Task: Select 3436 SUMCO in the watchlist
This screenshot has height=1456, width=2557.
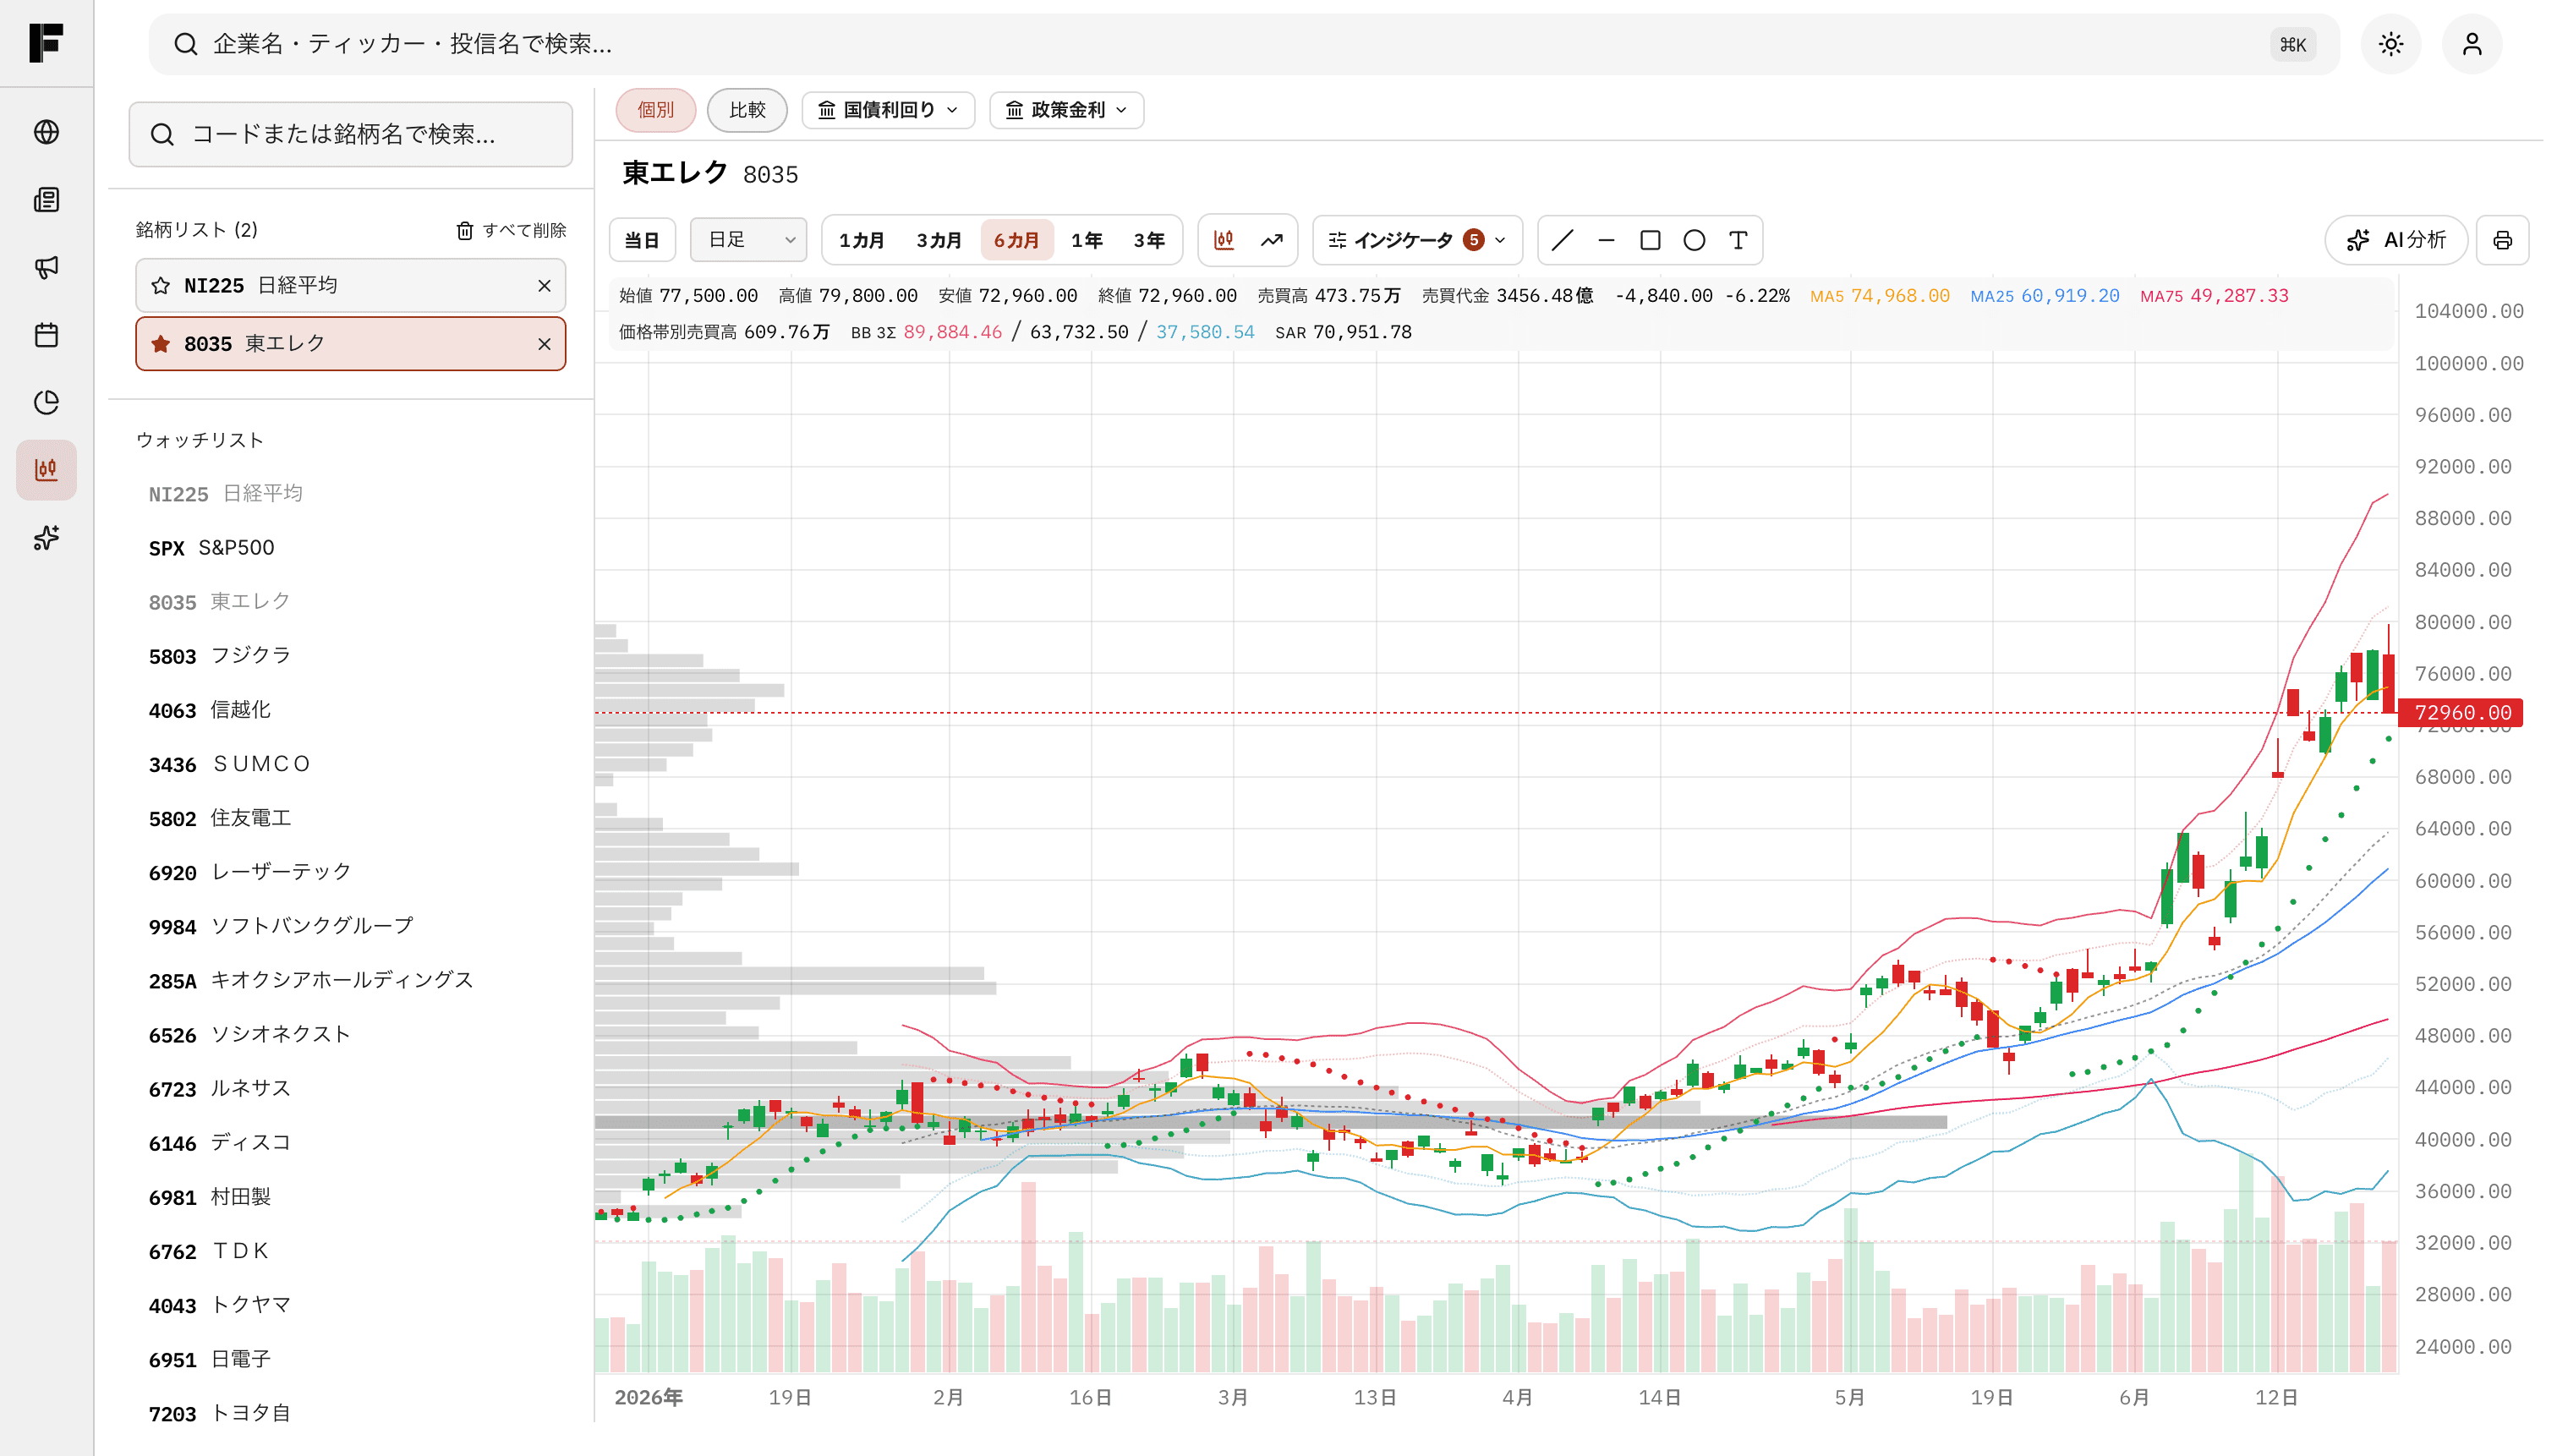Action: tap(350, 764)
